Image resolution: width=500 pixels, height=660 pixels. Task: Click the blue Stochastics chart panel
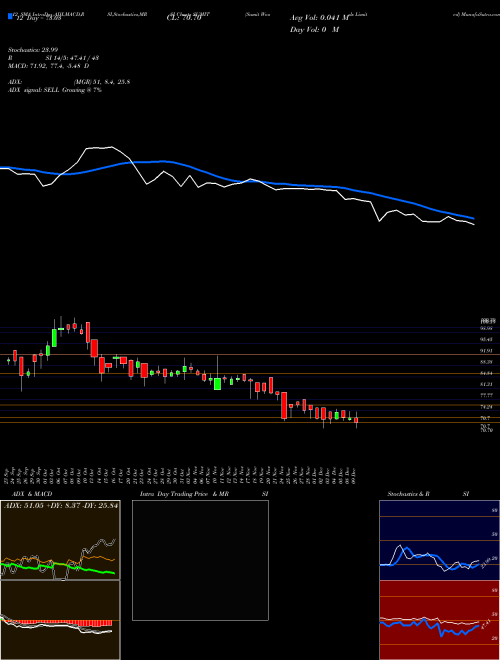pos(439,540)
